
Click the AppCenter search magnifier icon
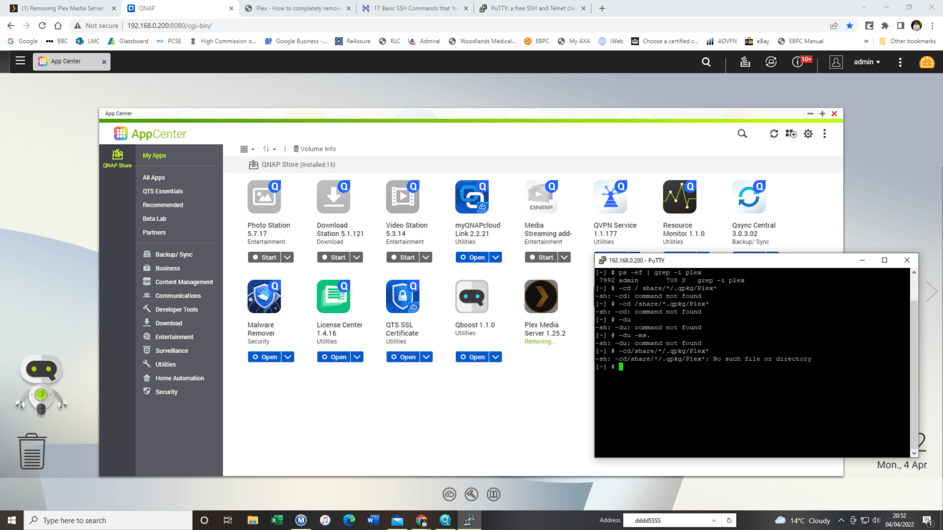pos(742,134)
